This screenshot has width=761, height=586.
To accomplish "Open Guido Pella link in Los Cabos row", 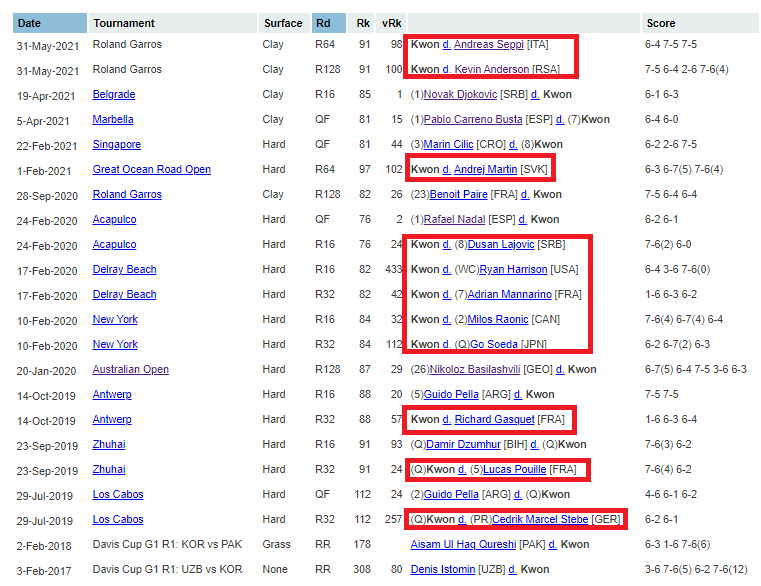I will pyautogui.click(x=451, y=494).
